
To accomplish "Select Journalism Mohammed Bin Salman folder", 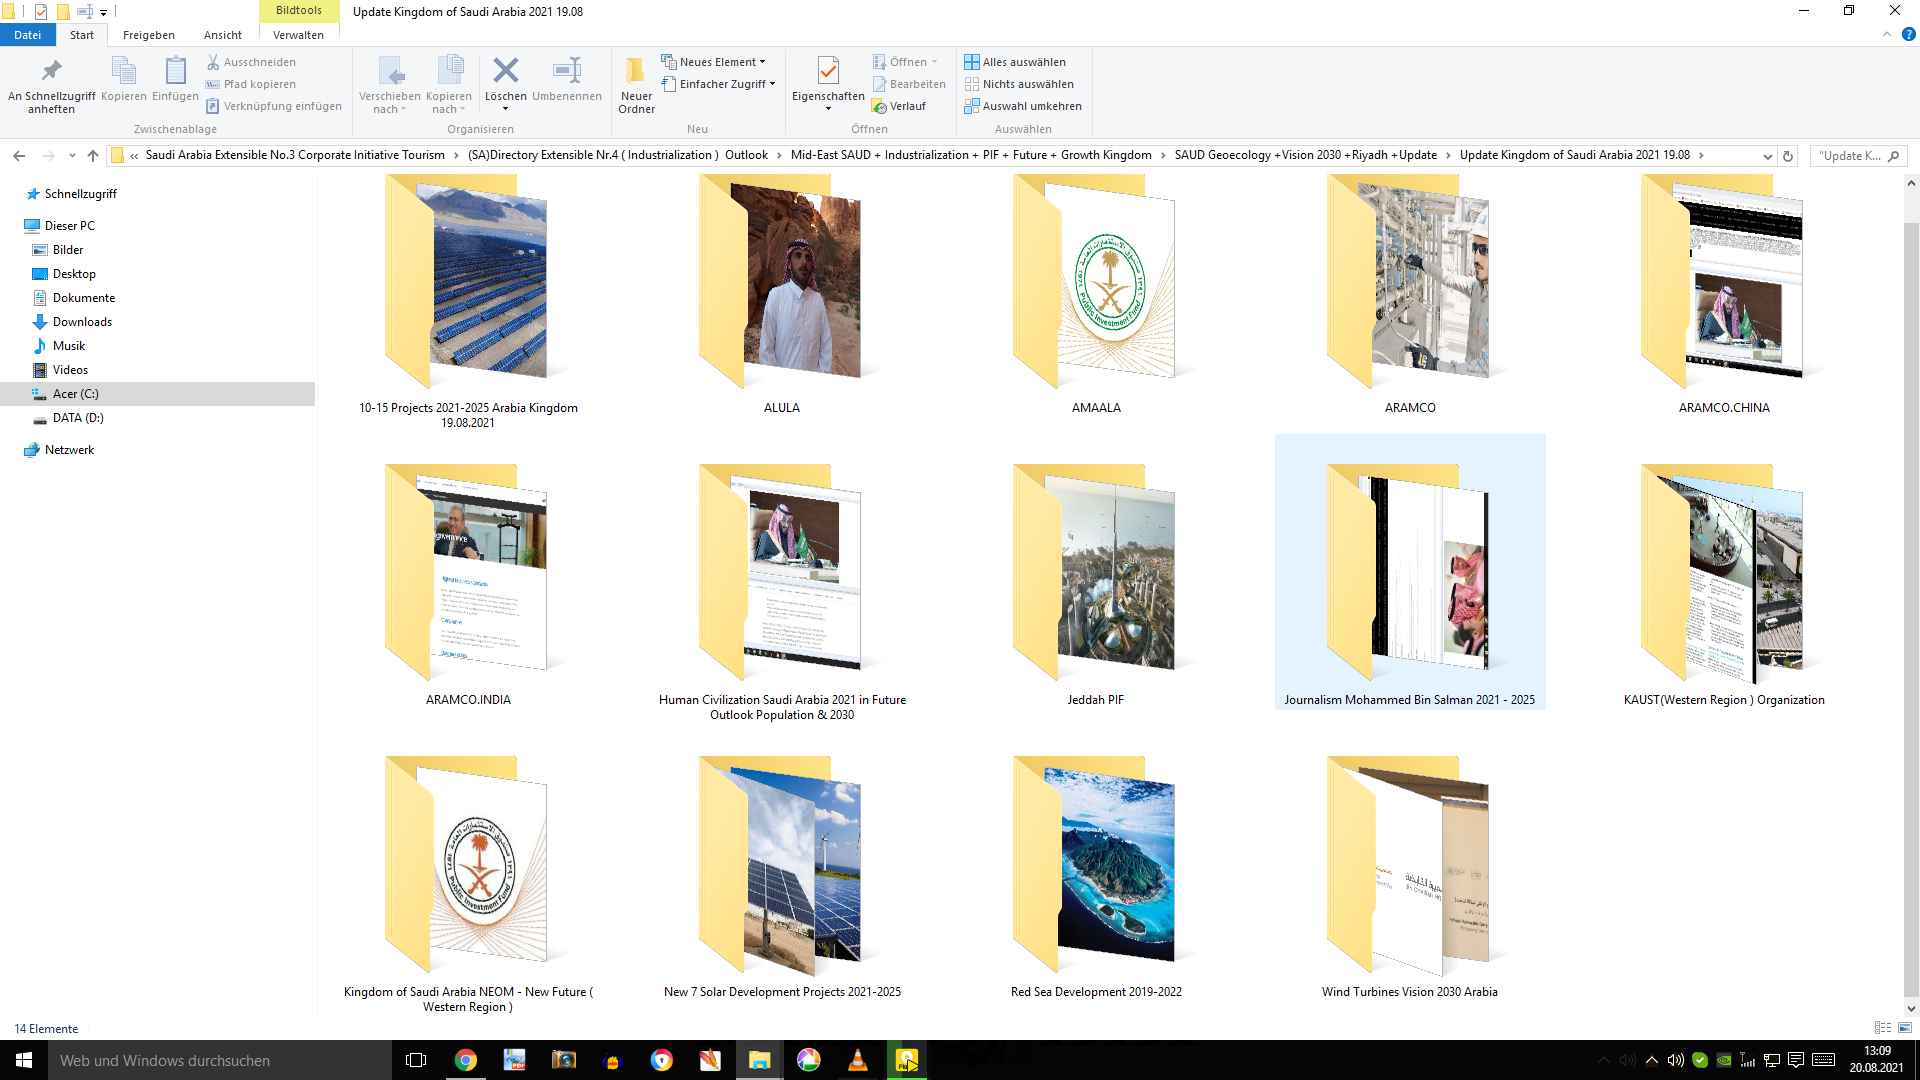I will [1409, 573].
